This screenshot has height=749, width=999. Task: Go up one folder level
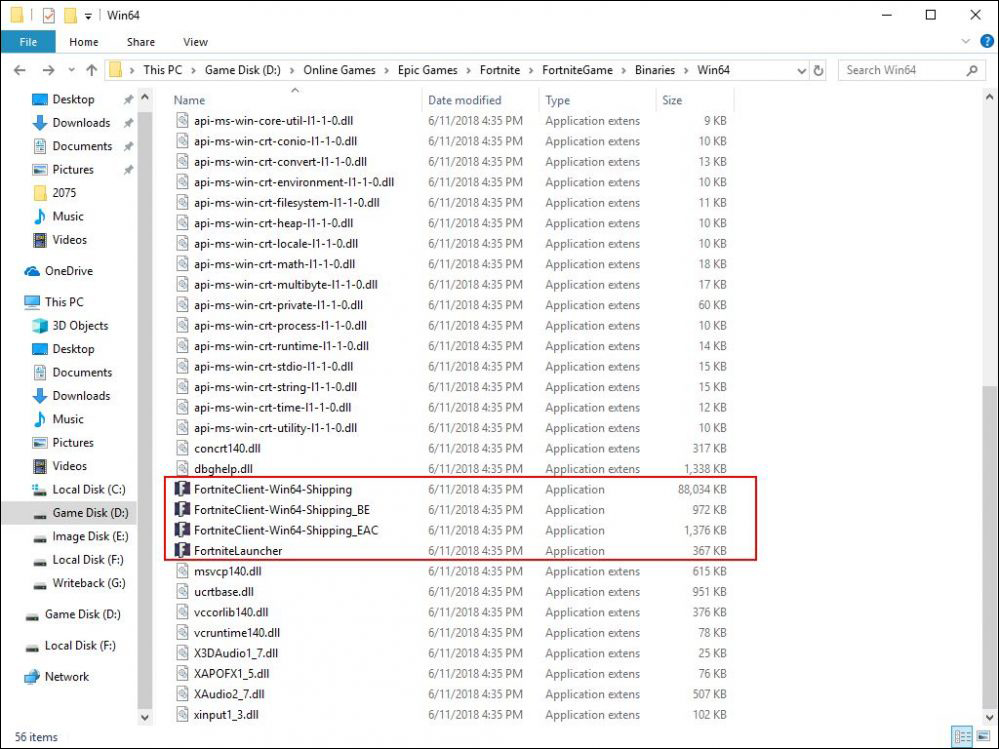coord(91,70)
